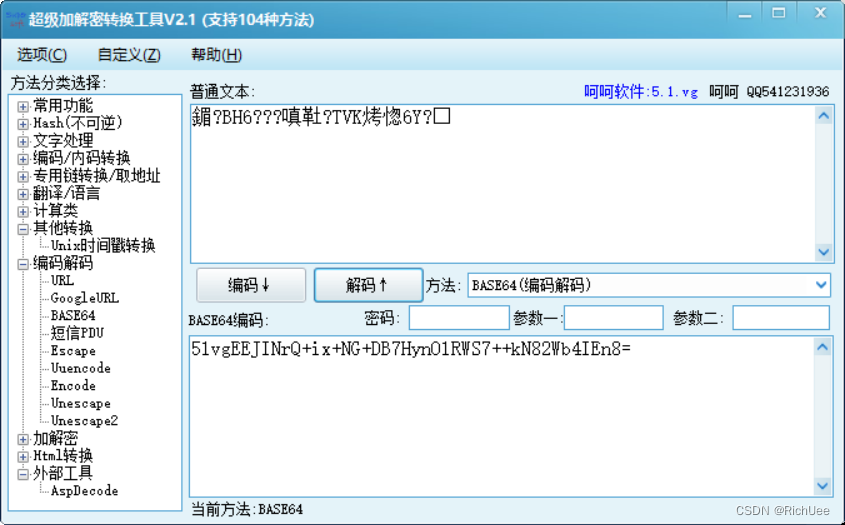
Task: Select the Unescape tree item
Action: click(x=81, y=403)
